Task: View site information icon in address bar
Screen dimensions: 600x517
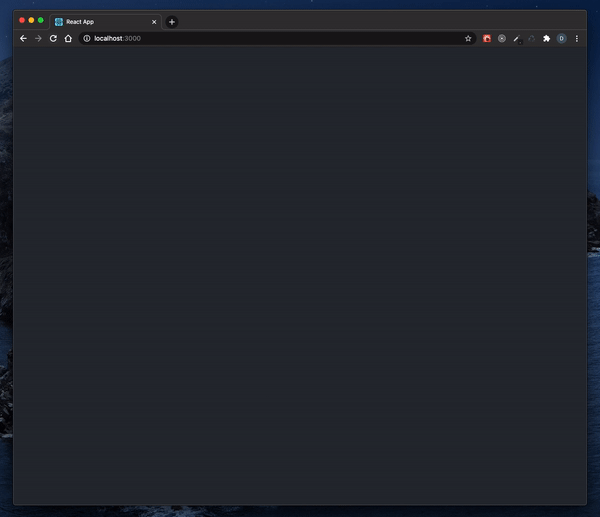Action: pos(87,38)
